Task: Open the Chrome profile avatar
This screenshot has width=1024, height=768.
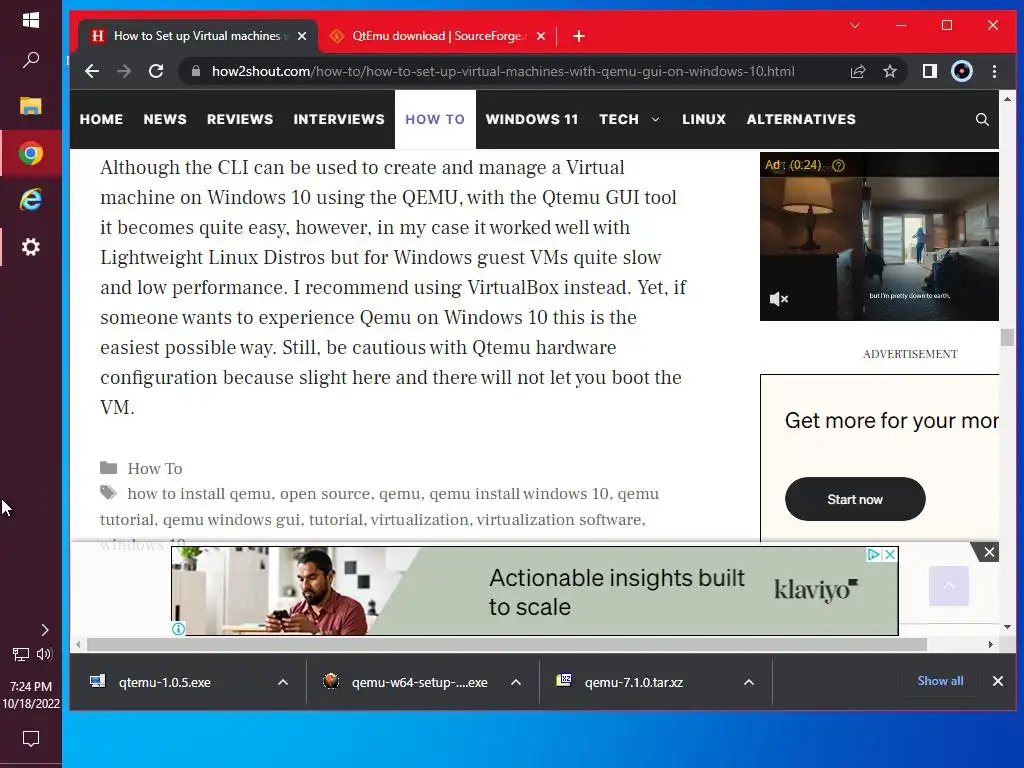Action: 961,71
